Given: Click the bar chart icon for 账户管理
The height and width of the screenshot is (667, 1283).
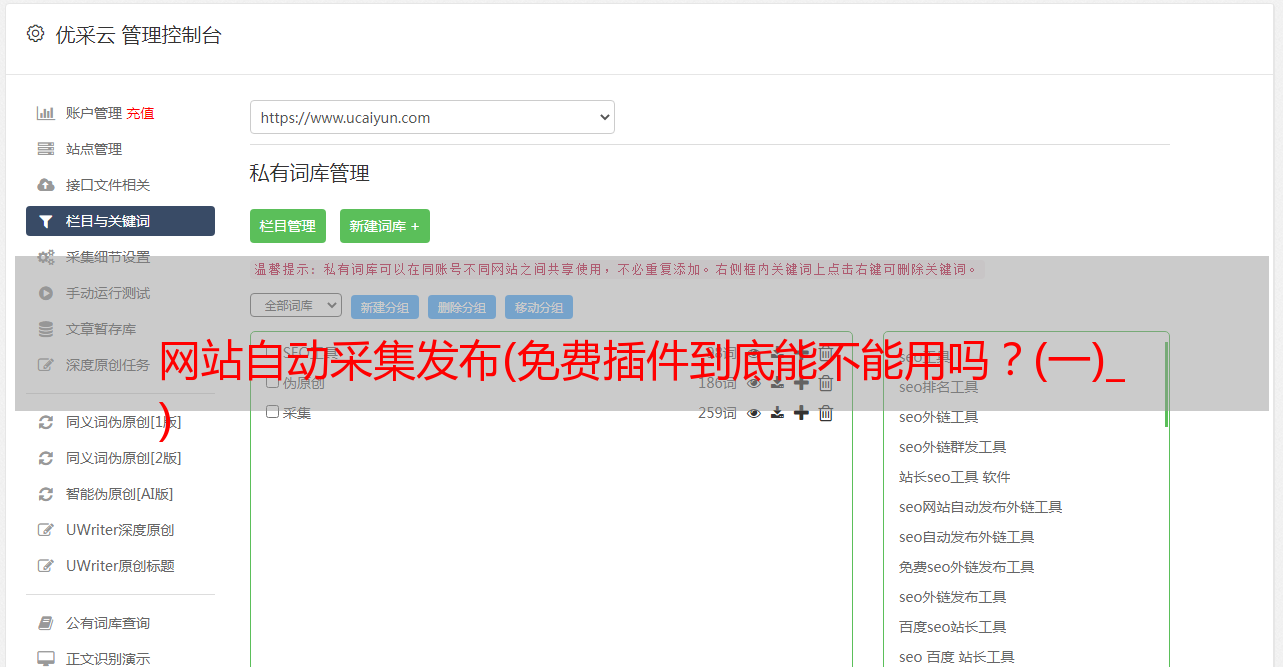Looking at the screenshot, I should (45, 113).
